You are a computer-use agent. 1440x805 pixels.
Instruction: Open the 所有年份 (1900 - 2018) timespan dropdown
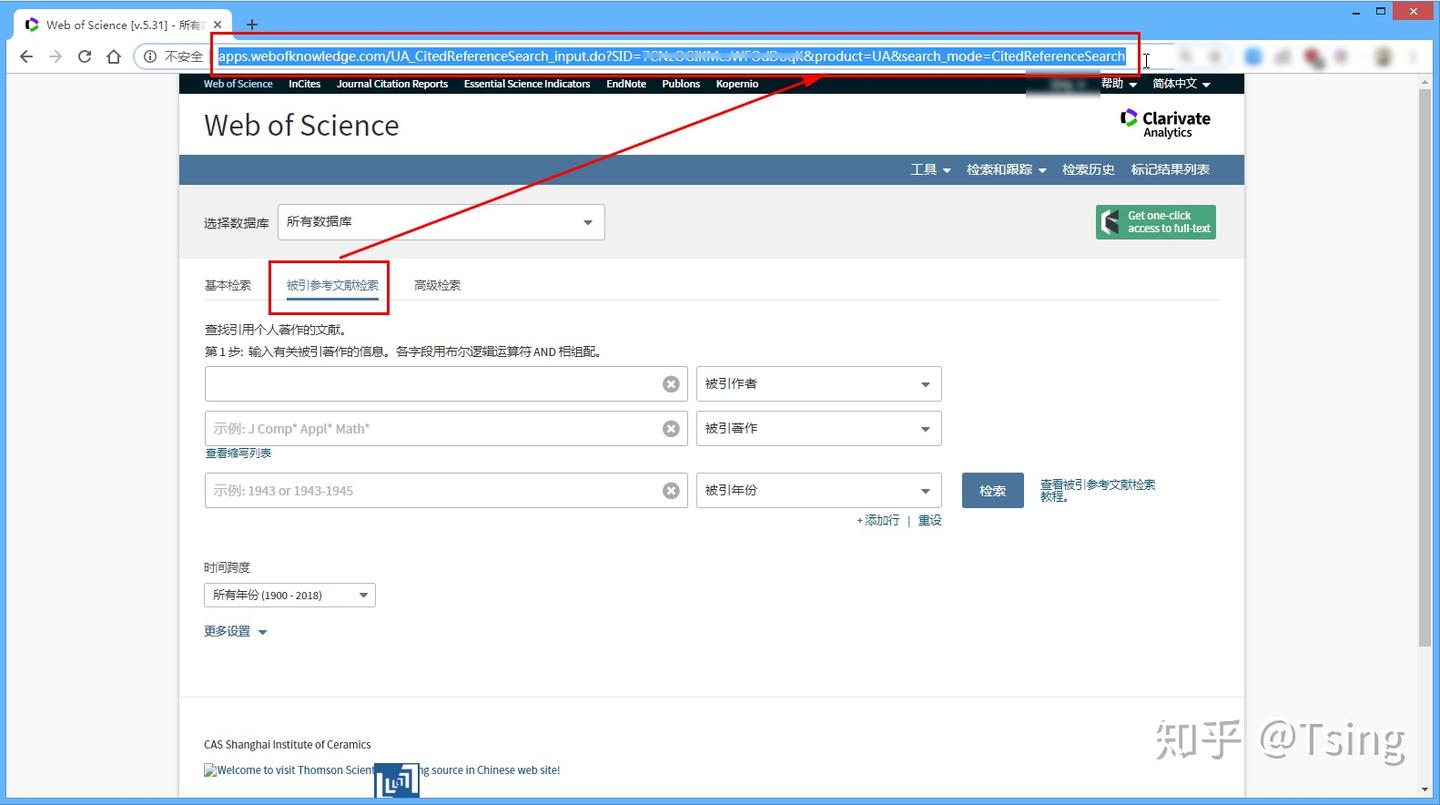(290, 595)
